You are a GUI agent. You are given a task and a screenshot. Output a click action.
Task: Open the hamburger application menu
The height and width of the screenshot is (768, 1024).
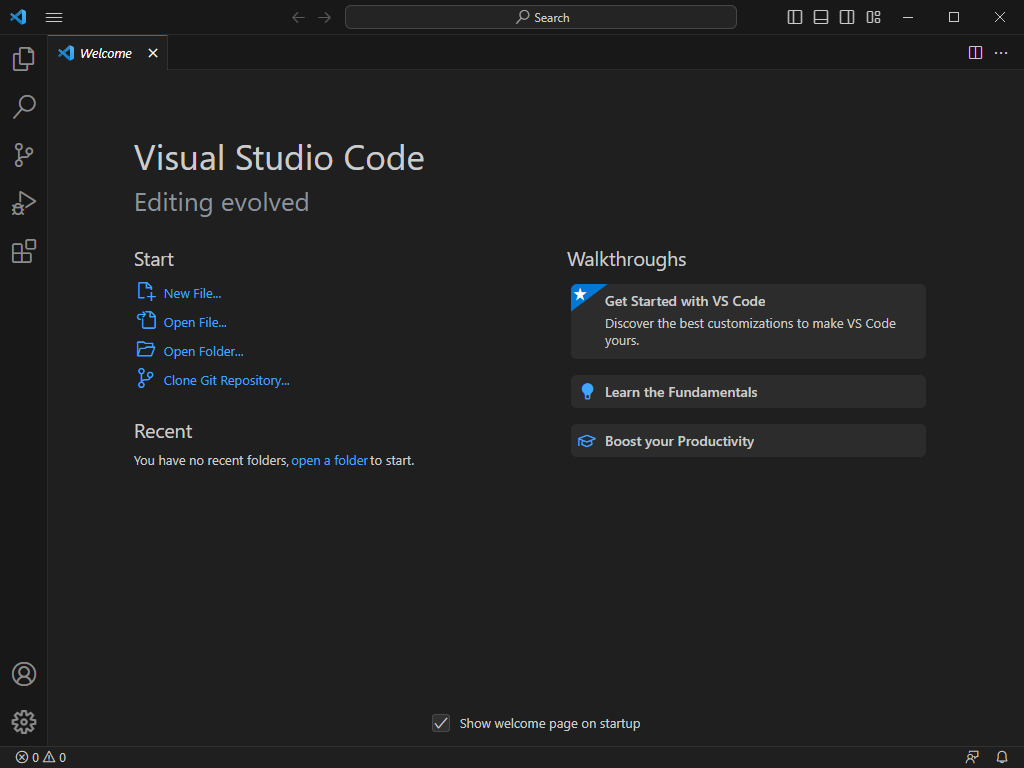coord(54,18)
